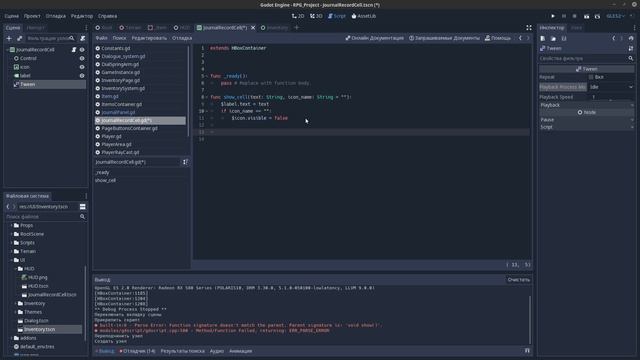The image size is (640, 360).
Task: Add a new node with the plus icon
Action: [x=9, y=38]
